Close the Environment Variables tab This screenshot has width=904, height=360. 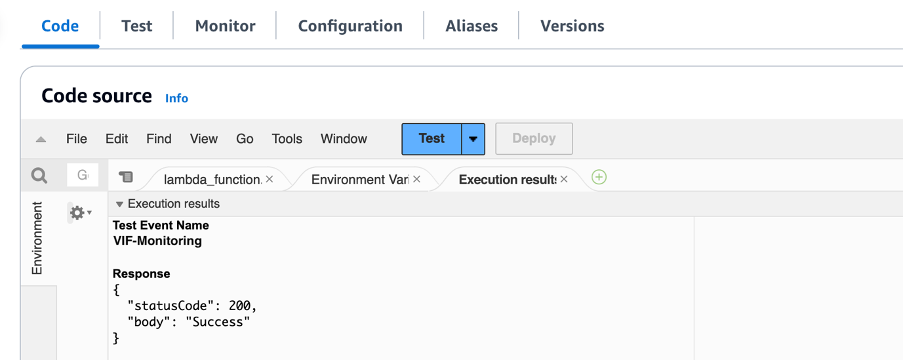[416, 179]
